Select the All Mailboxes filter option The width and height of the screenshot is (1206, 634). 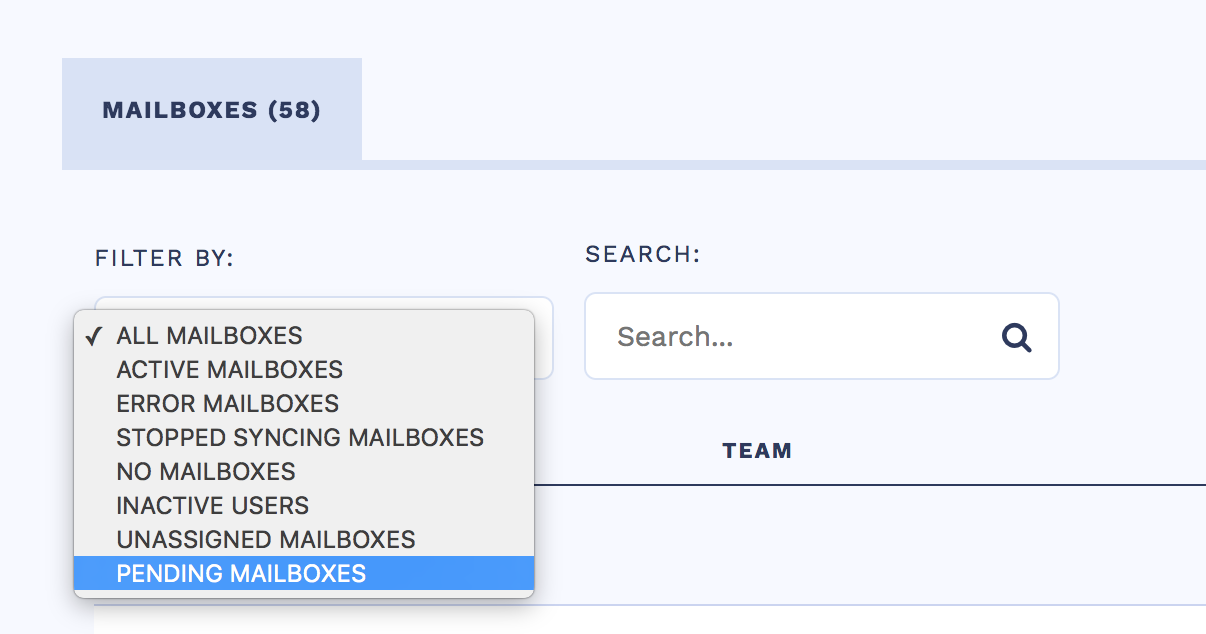coord(209,336)
